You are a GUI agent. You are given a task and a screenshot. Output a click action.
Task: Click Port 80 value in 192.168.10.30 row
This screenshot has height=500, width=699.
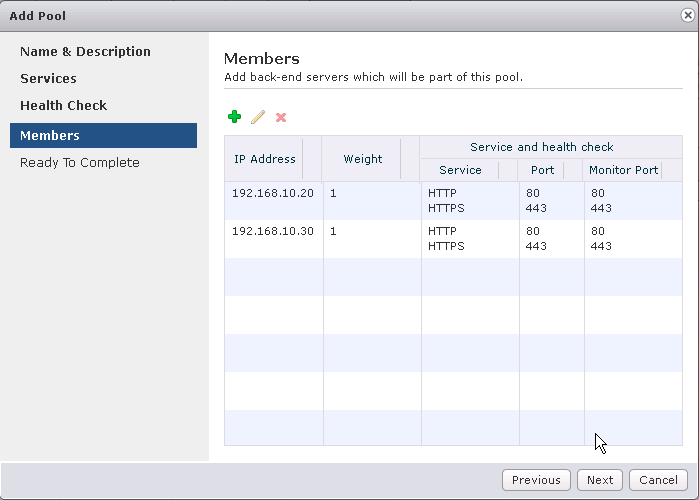(533, 231)
